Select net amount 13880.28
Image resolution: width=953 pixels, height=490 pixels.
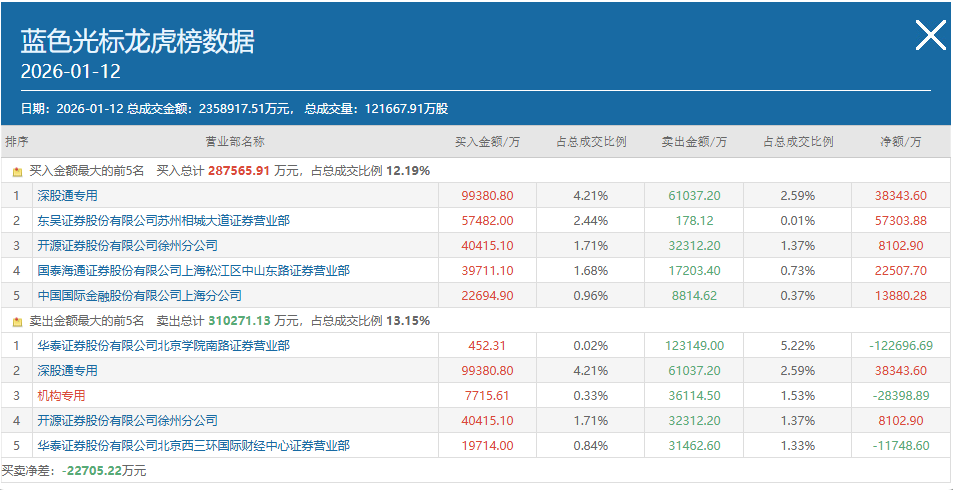[901, 295]
